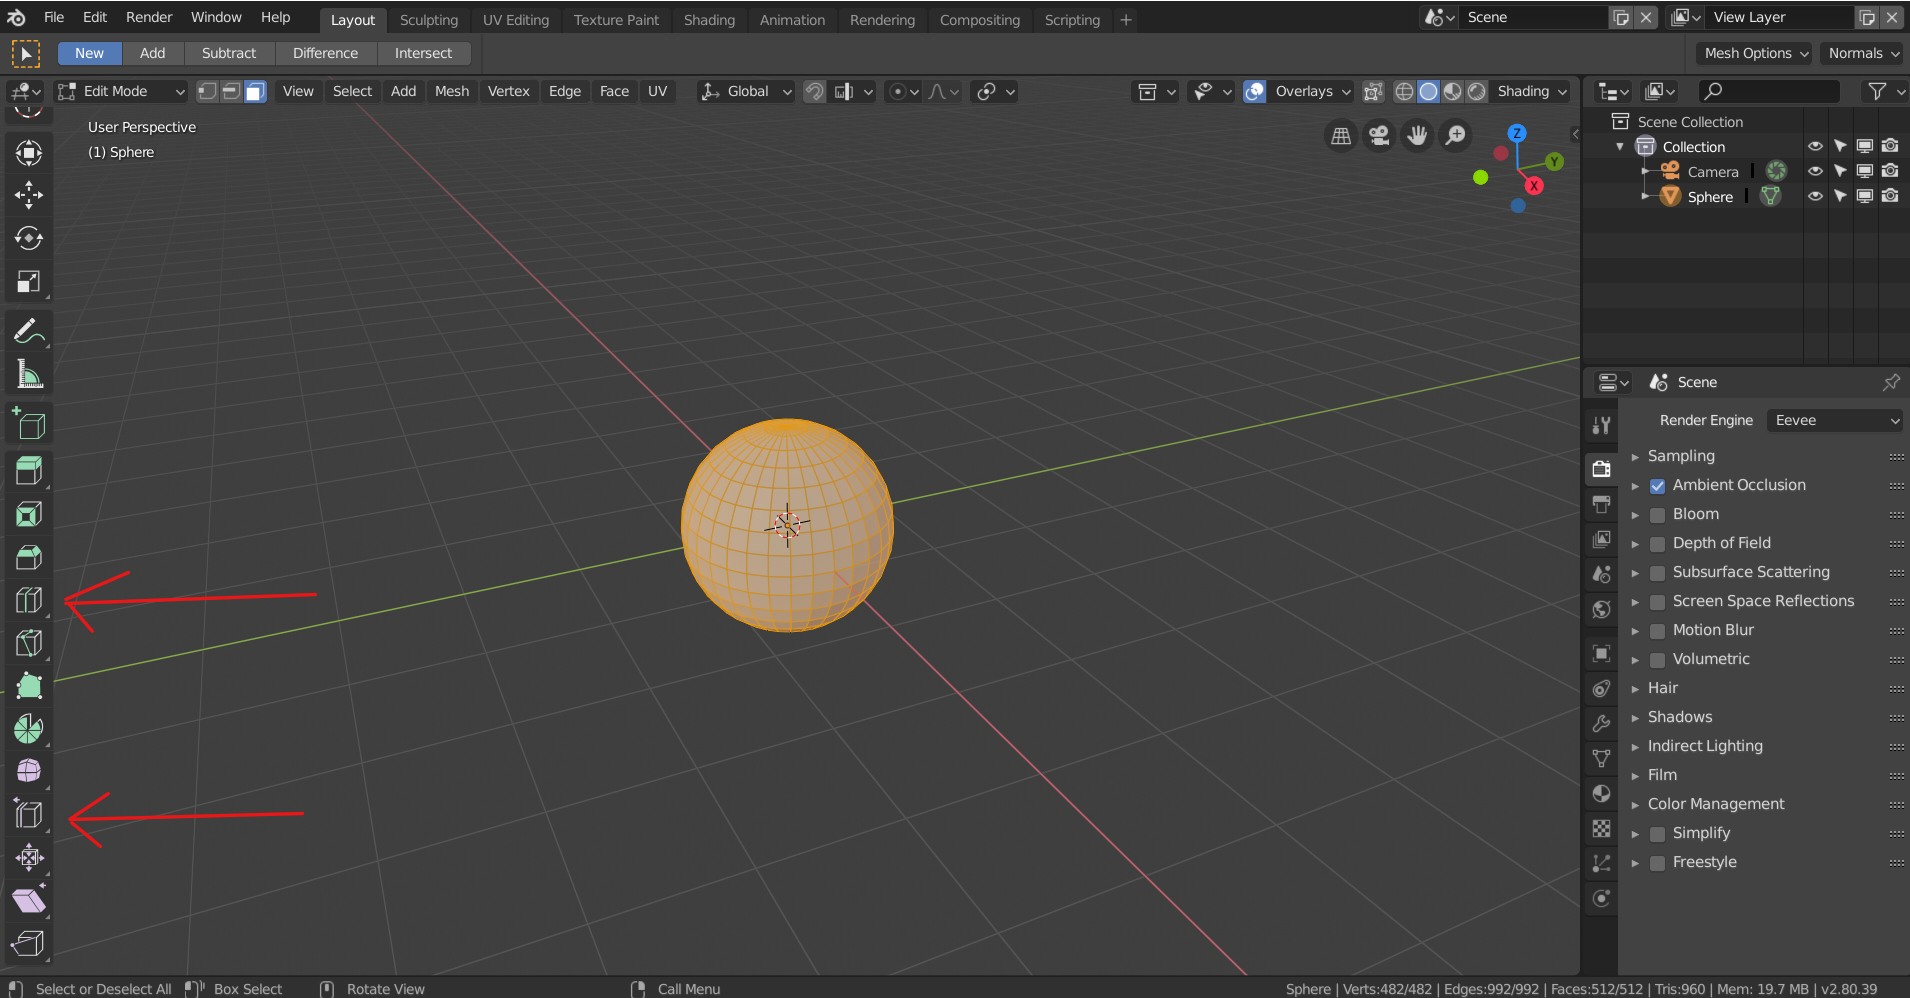Switch to wireframe viewport shading

click(1404, 91)
